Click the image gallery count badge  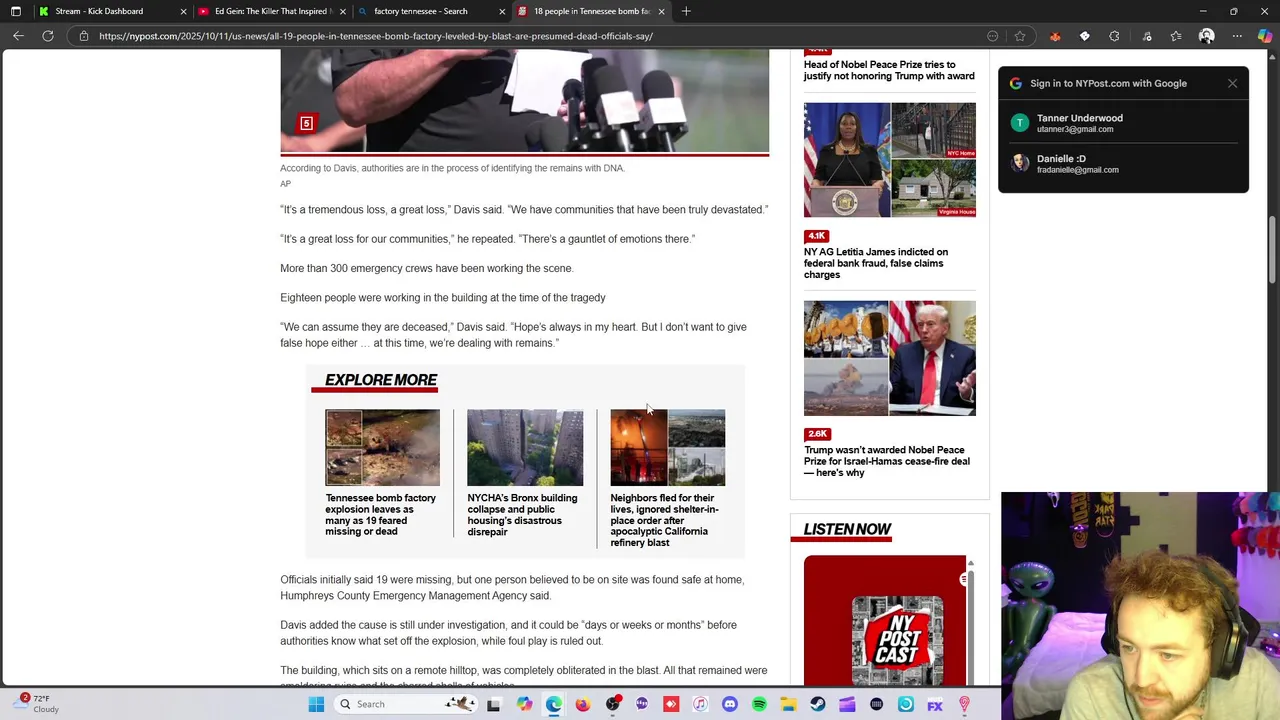click(x=306, y=123)
